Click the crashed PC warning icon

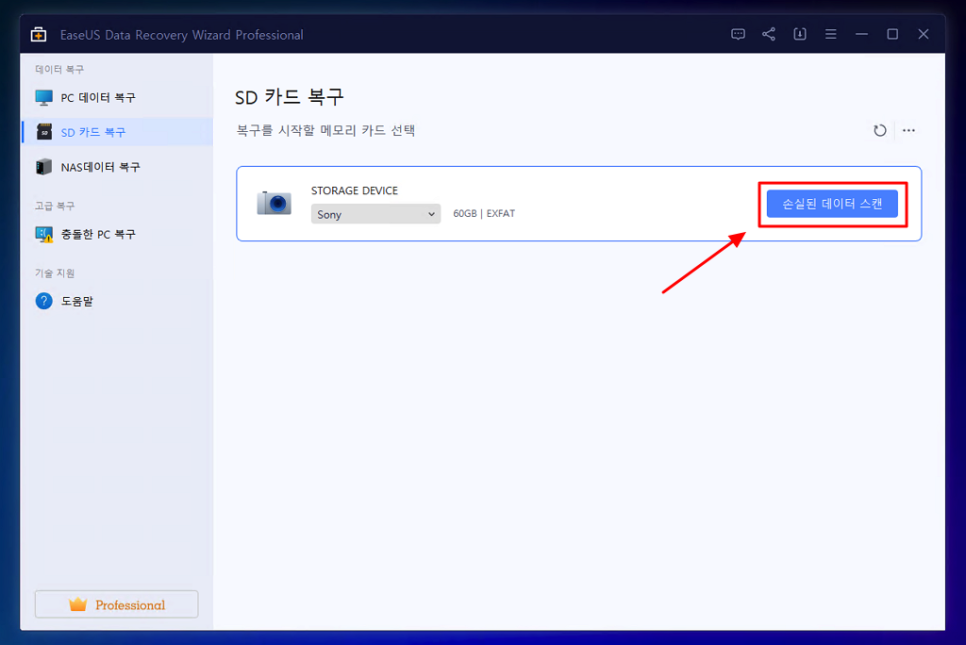pyautogui.click(x=44, y=234)
